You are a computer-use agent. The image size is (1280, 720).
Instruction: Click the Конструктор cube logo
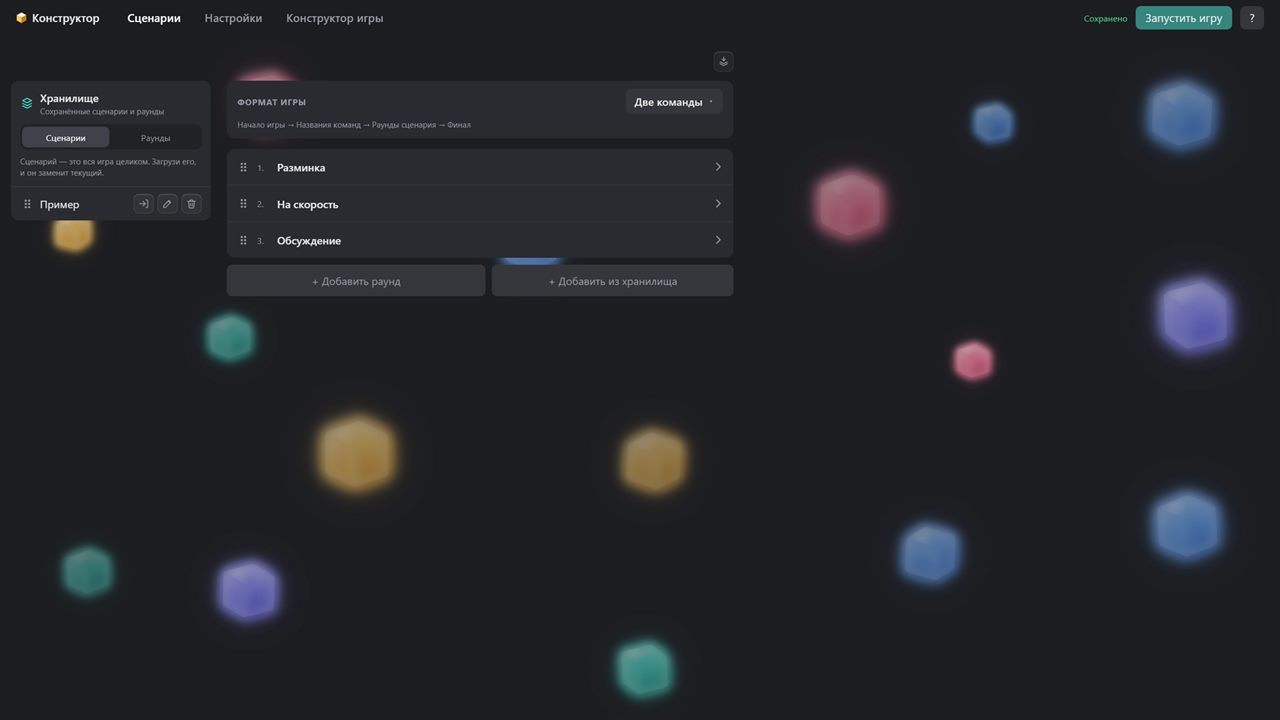tap(21, 18)
